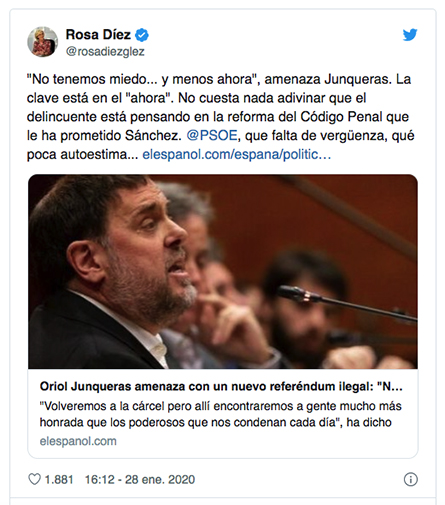
Task: Open the @rosadiezglez handle link
Action: (x=105, y=52)
